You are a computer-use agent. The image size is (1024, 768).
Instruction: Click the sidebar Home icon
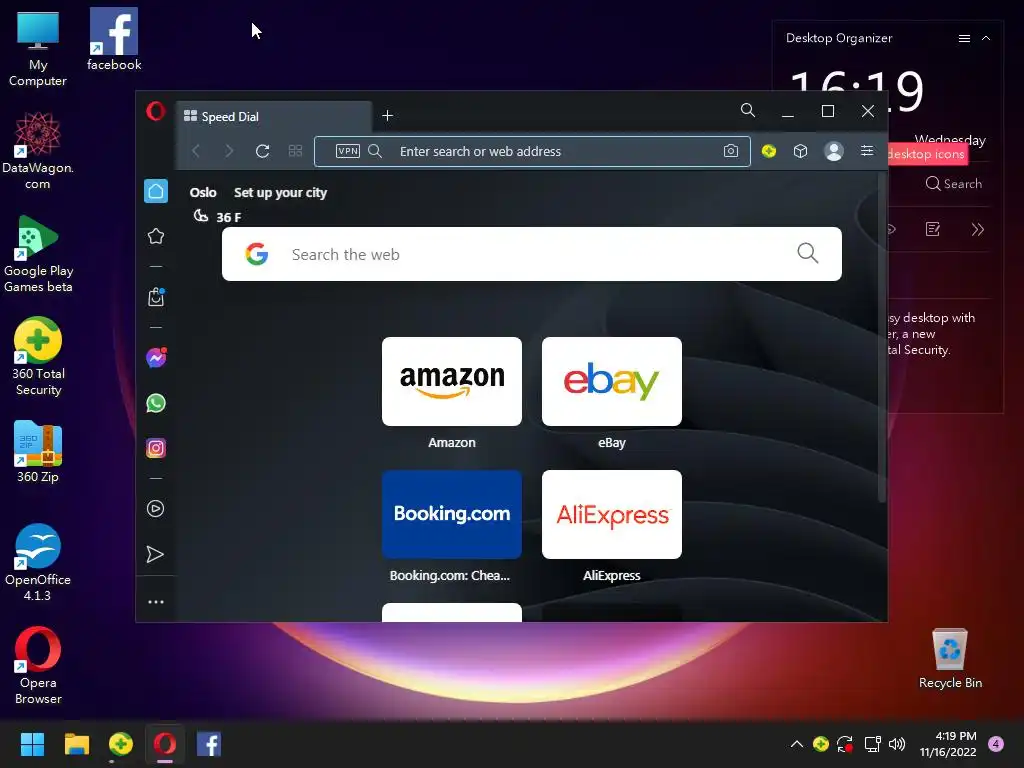(155, 191)
